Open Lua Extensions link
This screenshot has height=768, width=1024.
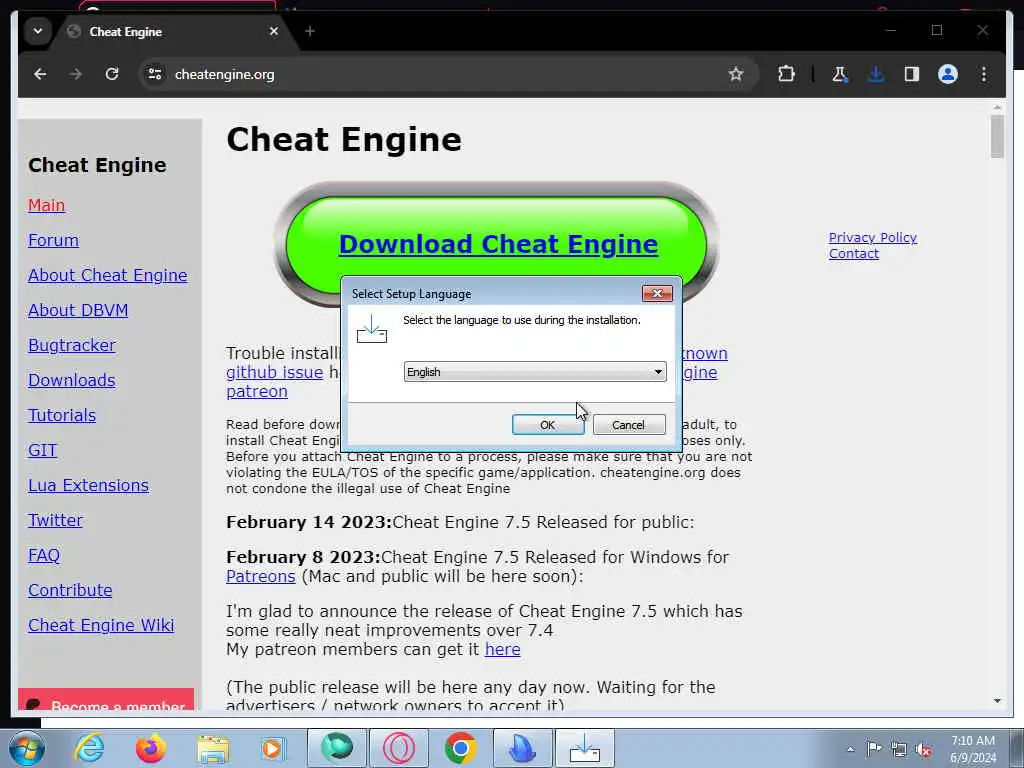pos(88,485)
